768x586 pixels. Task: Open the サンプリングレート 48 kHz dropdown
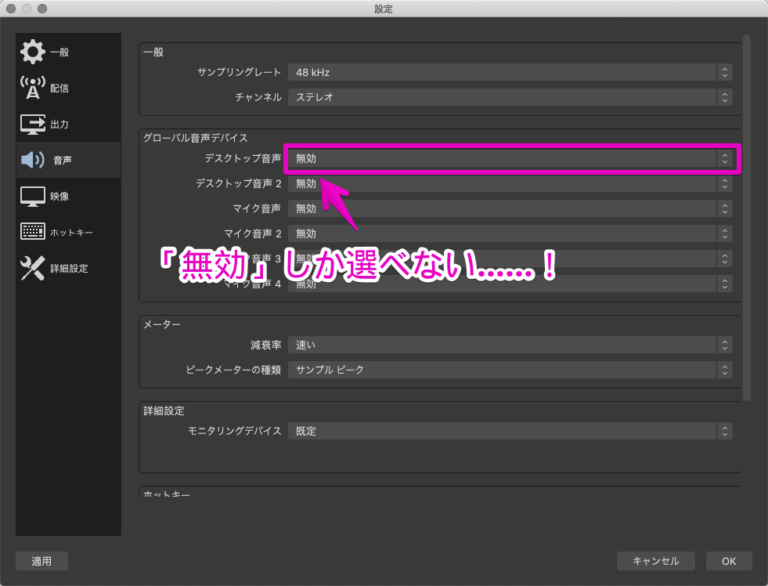click(510, 72)
